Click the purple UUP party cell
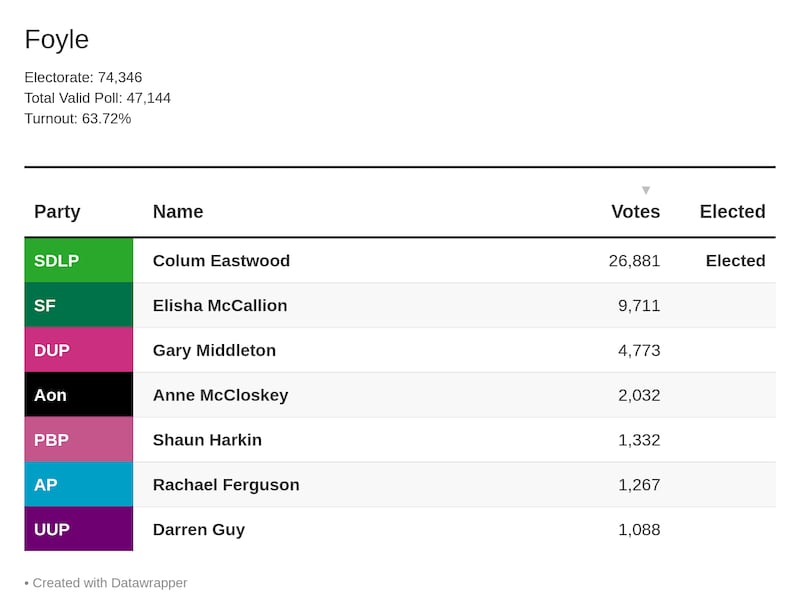The width and height of the screenshot is (800, 614). (78, 530)
